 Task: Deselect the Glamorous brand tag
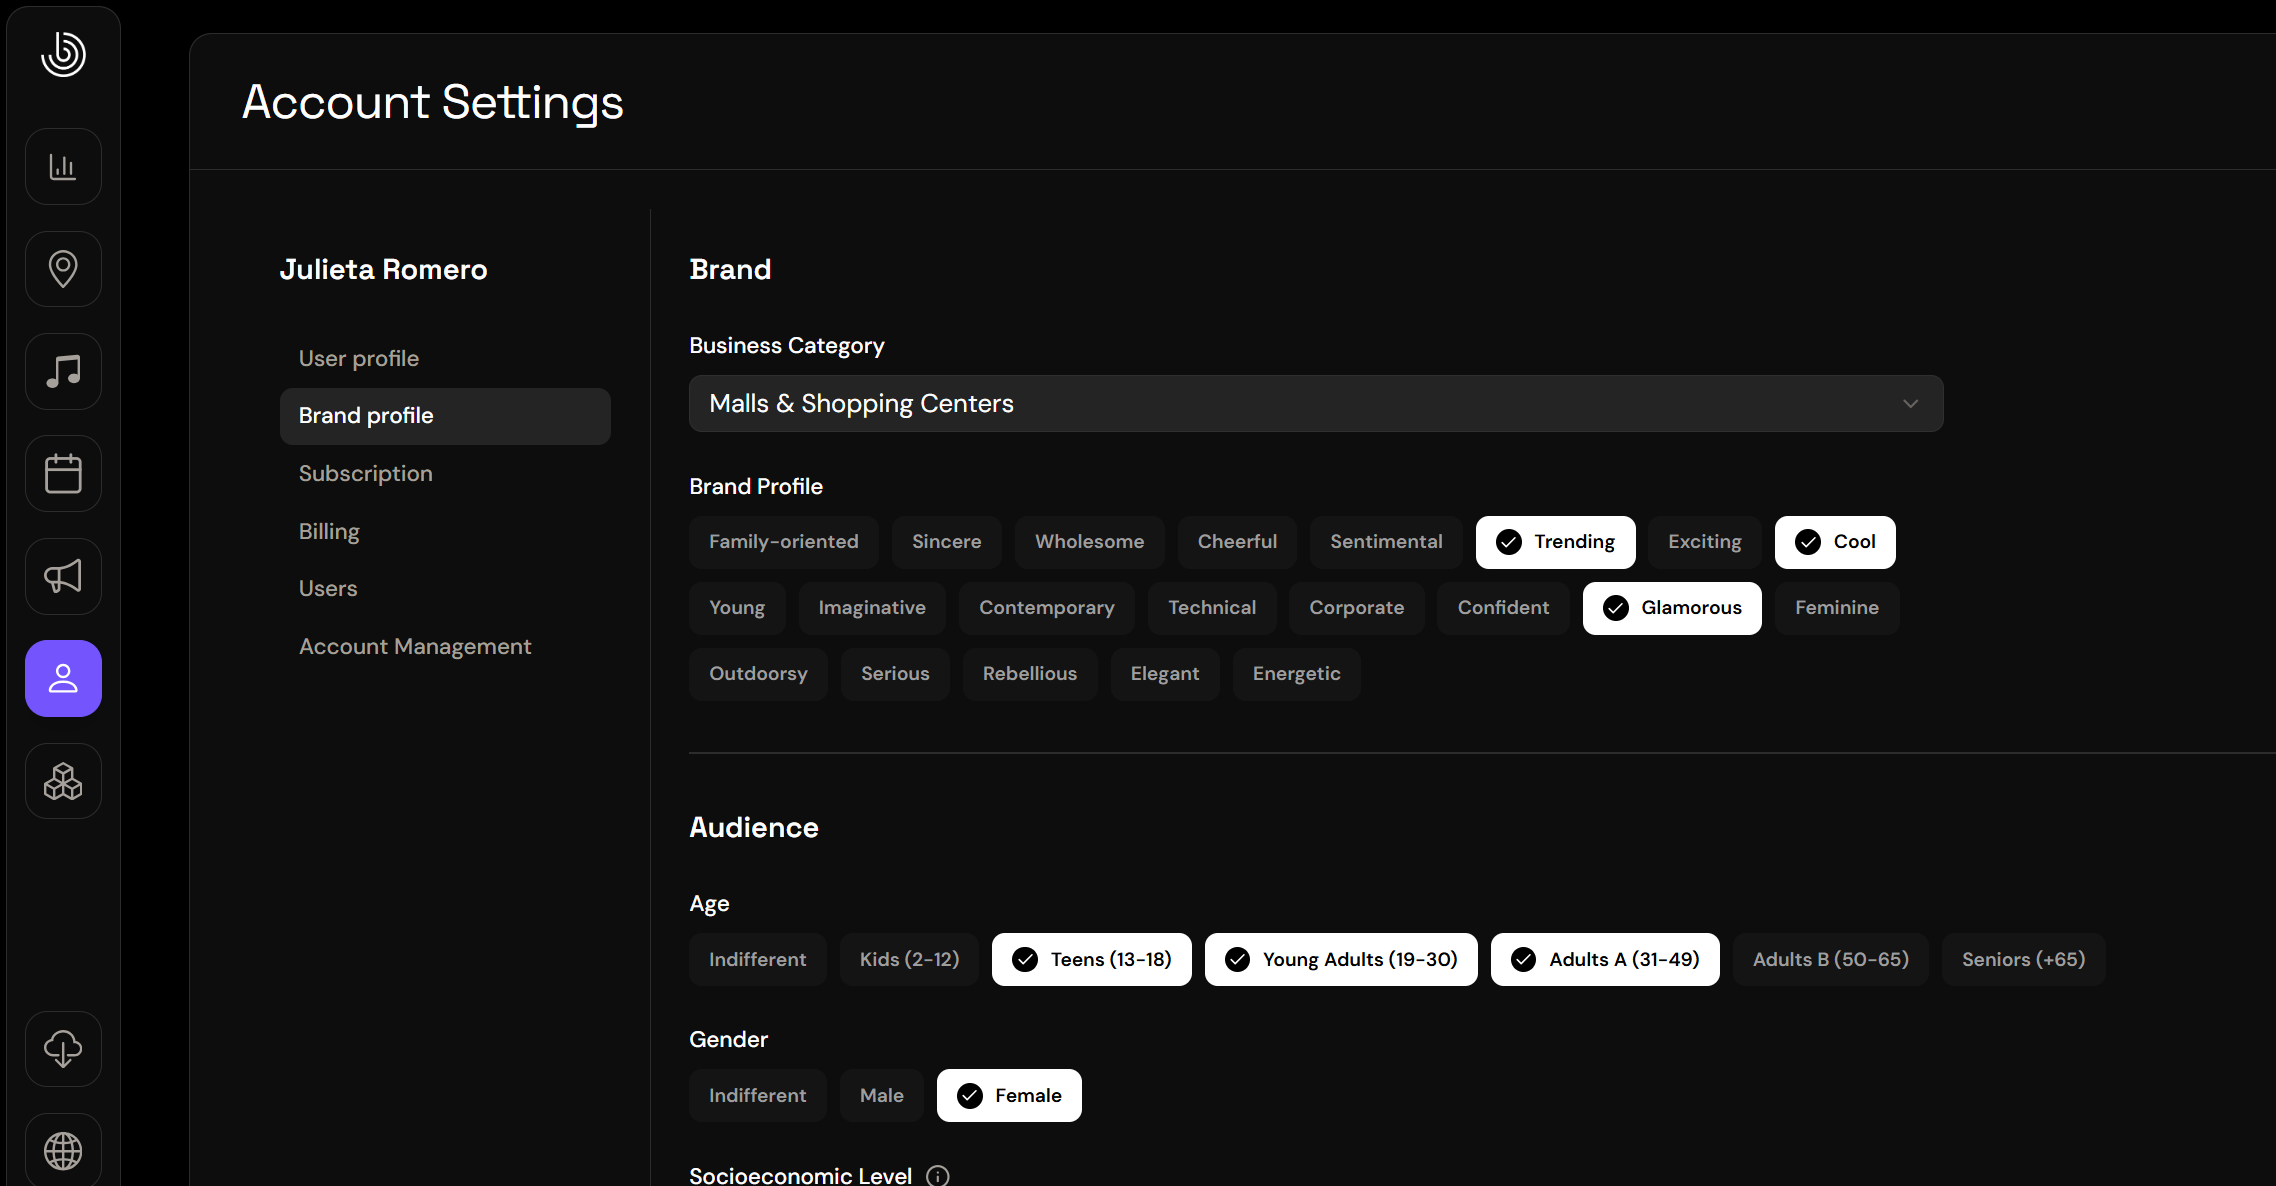(x=1672, y=608)
